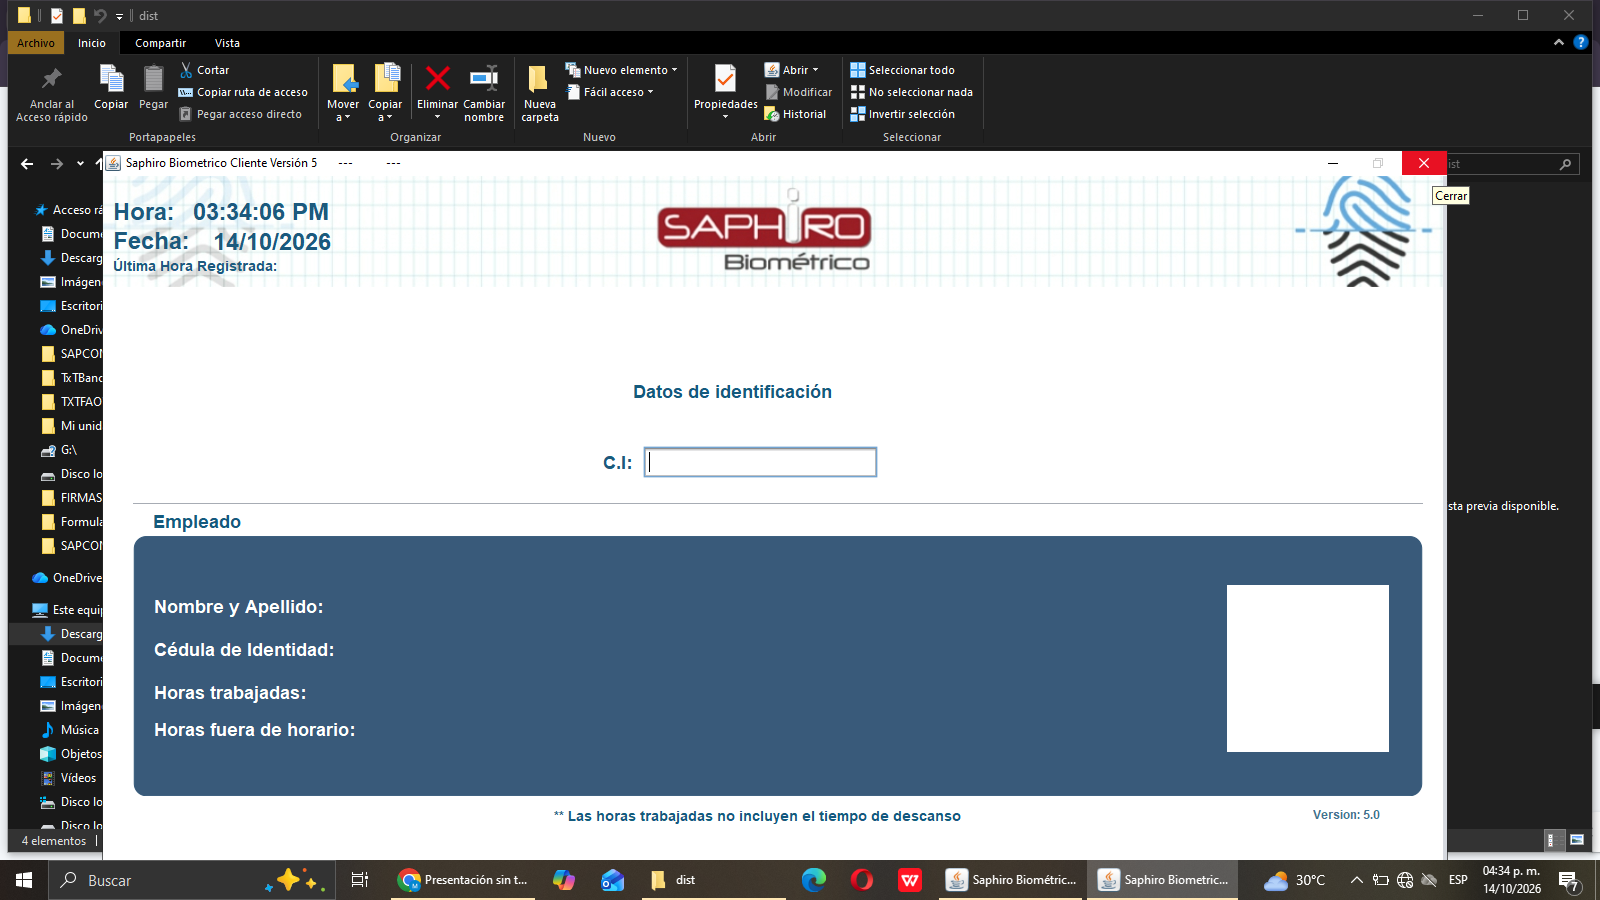Click the red Eliminar X icon
The height and width of the screenshot is (900, 1600).
click(437, 78)
